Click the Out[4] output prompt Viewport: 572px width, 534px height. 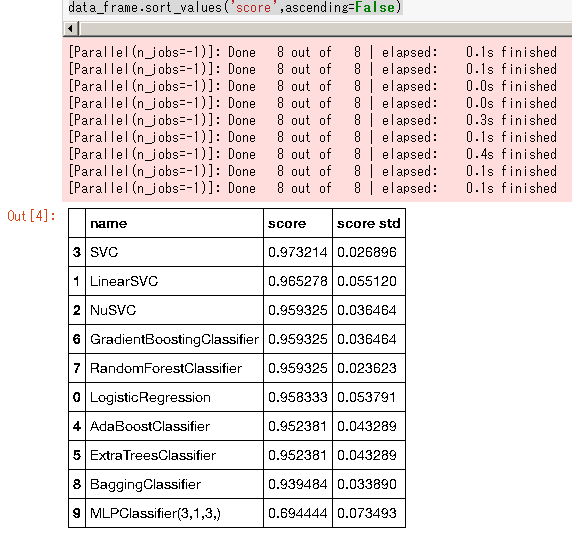point(31,216)
